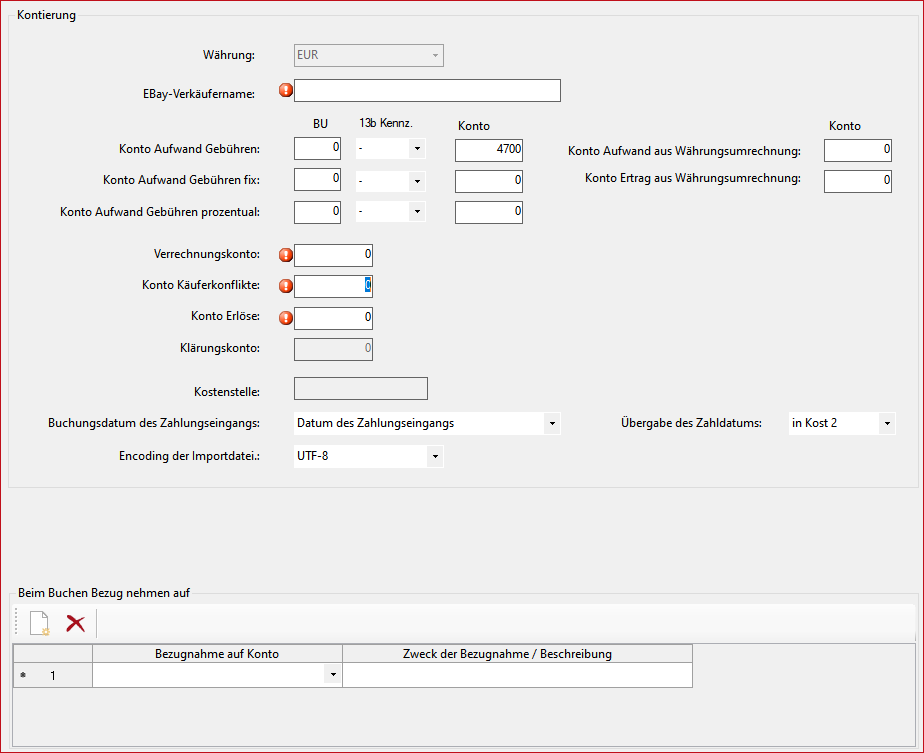Screen dimensions: 924x753
Task: Click the red X delete icon
Action: [75, 624]
